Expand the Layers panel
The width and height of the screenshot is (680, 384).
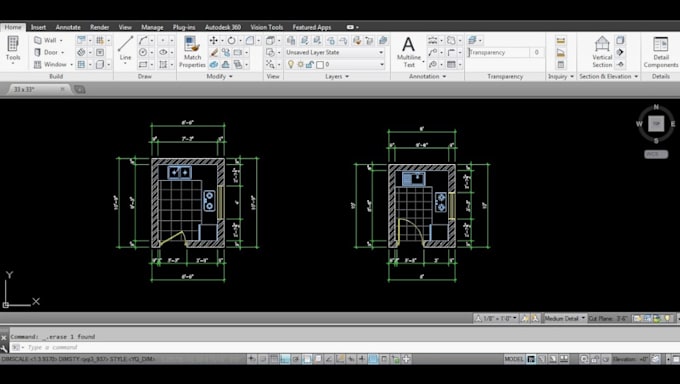pyautogui.click(x=337, y=76)
